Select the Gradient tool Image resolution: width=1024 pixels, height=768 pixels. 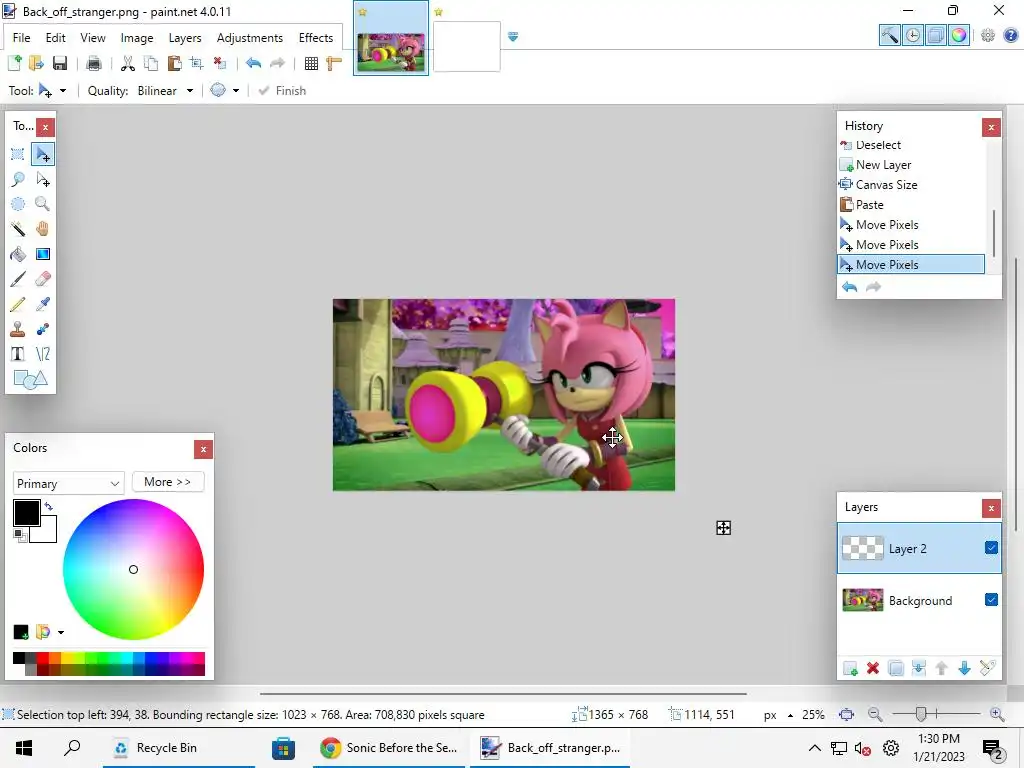click(42, 254)
